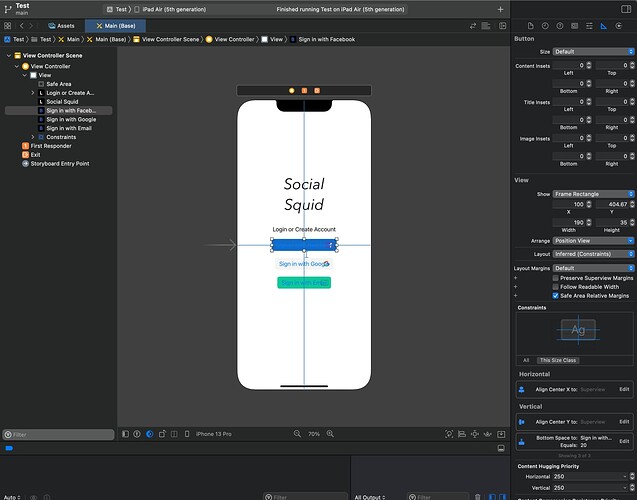The image size is (637, 500).
Task: Click Exit icon in scene dock
Action: [x=317, y=91]
